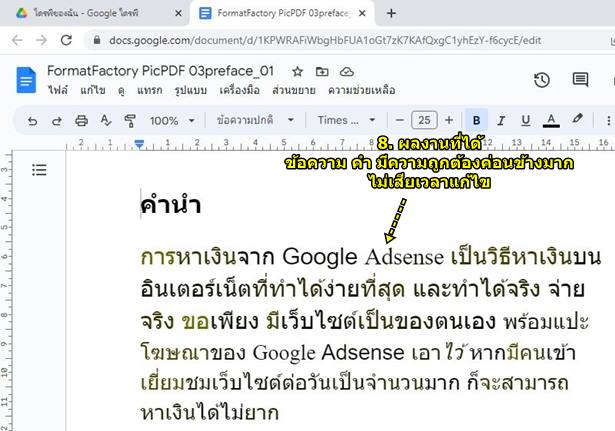This screenshot has width=615, height=431.
Task: Check cloud save status icon
Action: 347,72
